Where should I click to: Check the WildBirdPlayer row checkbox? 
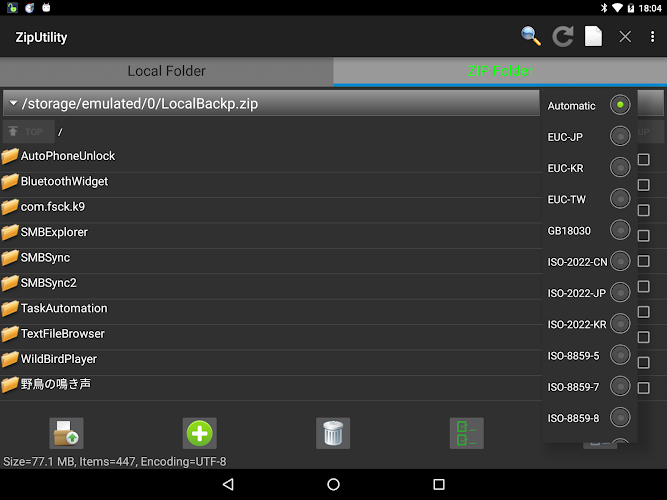click(644, 363)
